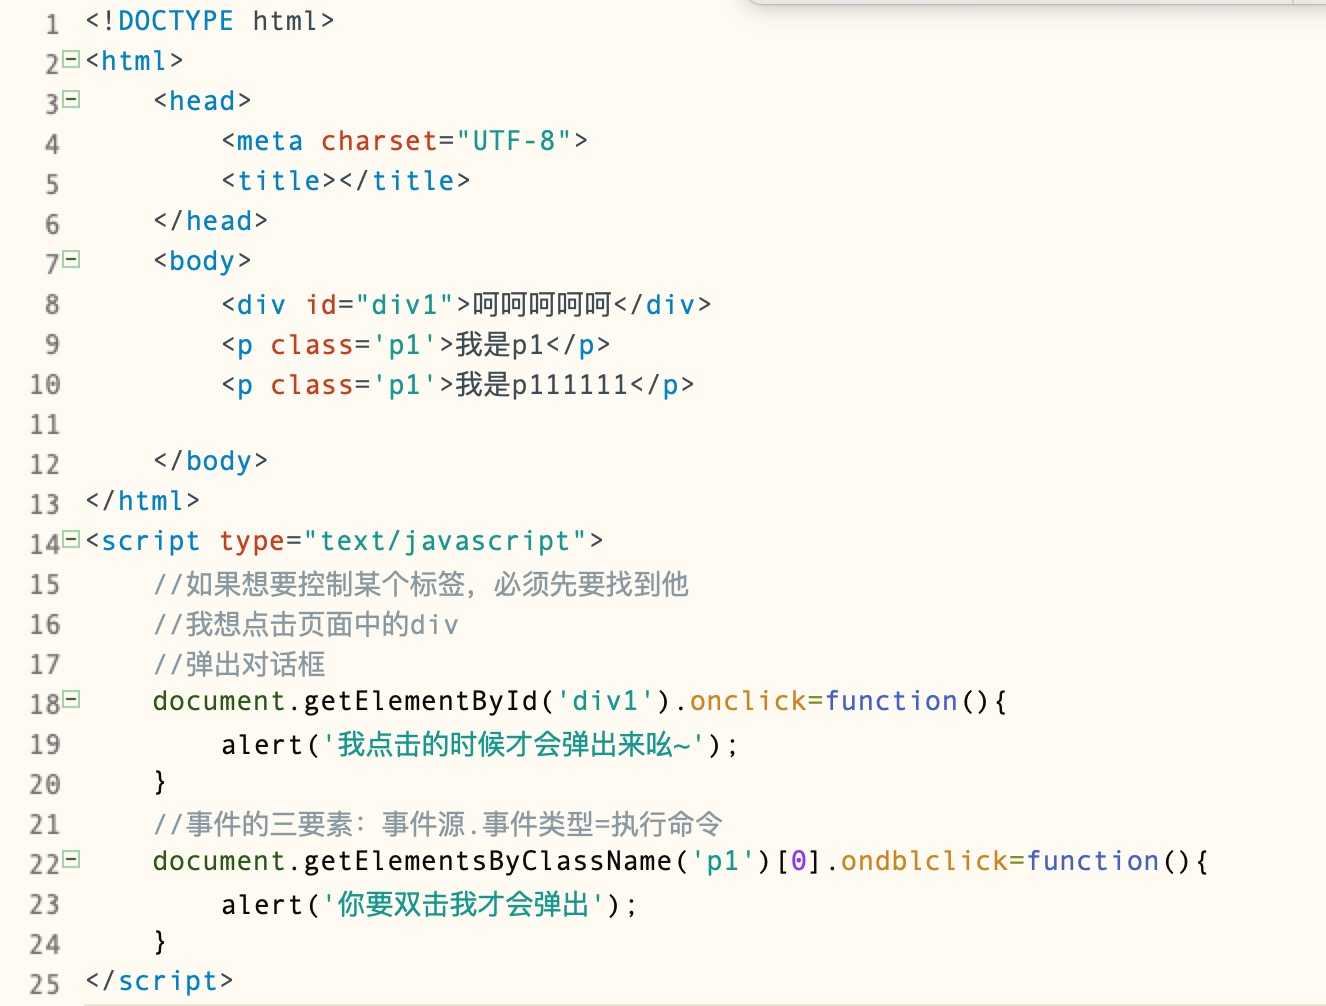Click the closing '</head>' tag

click(x=211, y=221)
